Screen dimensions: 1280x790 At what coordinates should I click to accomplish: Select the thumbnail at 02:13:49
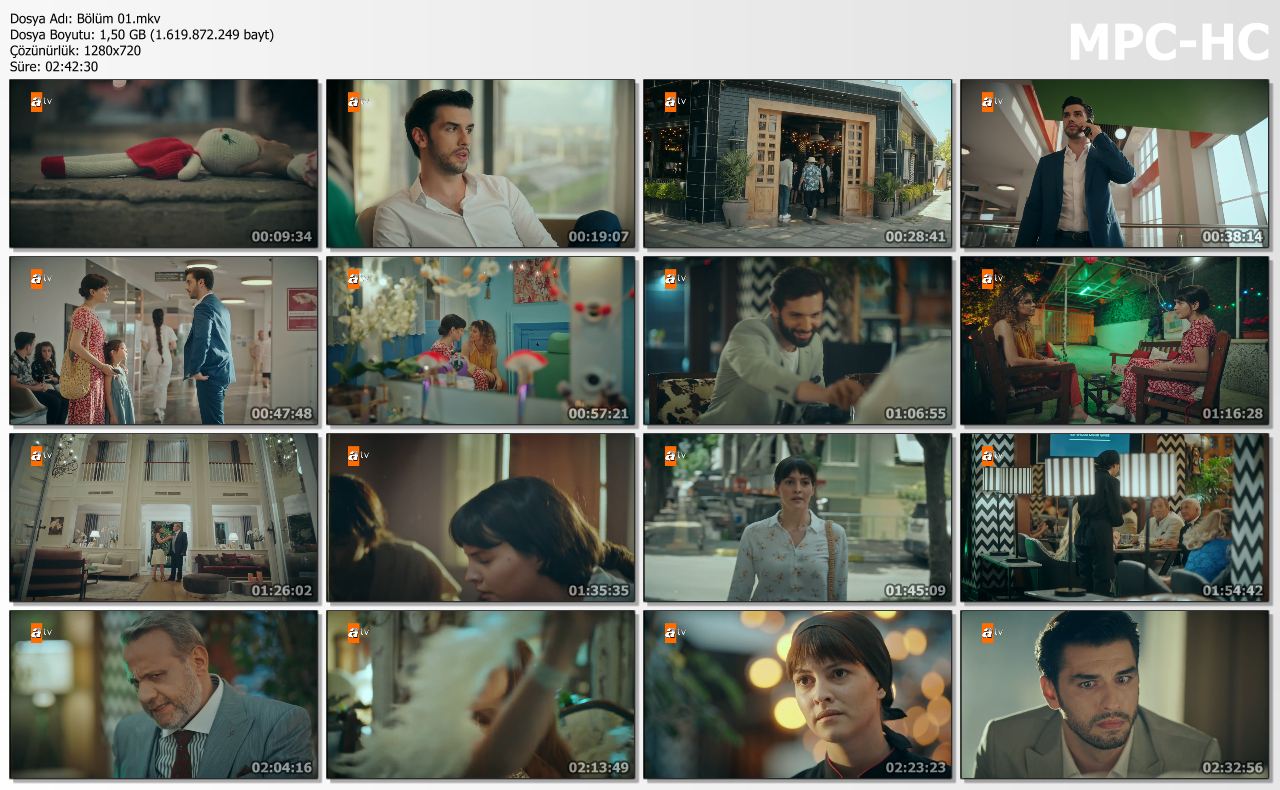coord(481,695)
